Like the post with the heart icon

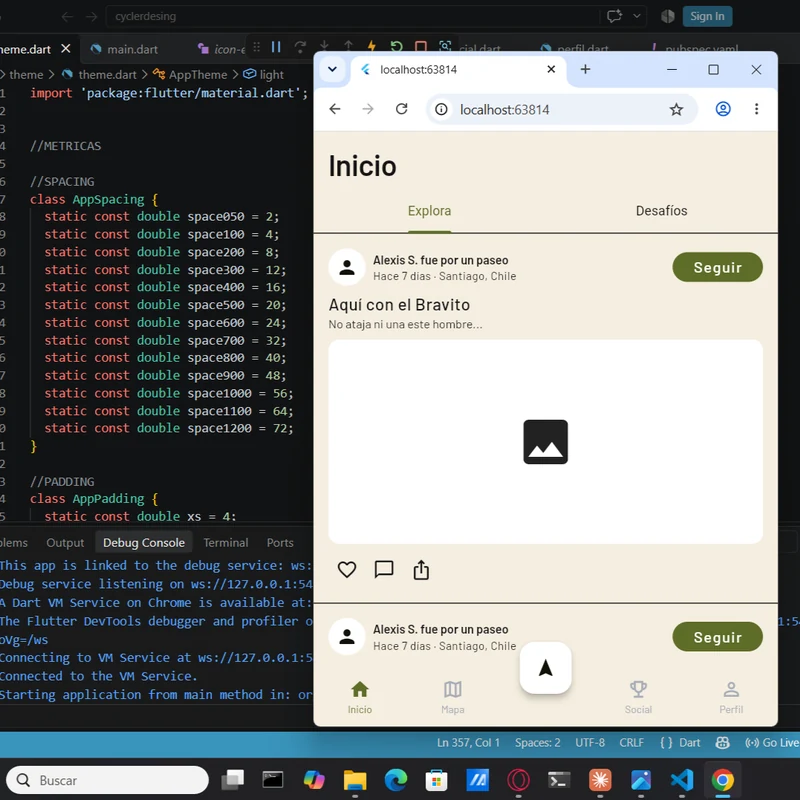click(x=347, y=569)
